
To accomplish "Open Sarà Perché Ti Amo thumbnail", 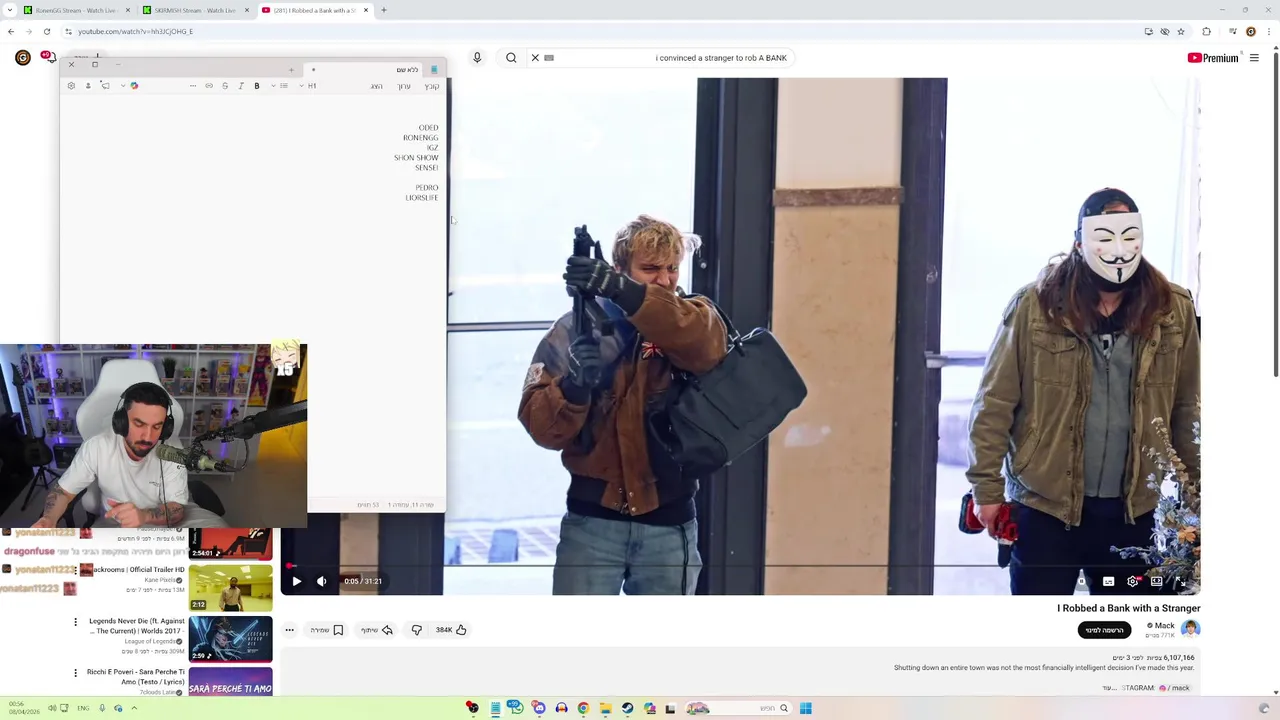I will click(230, 682).
